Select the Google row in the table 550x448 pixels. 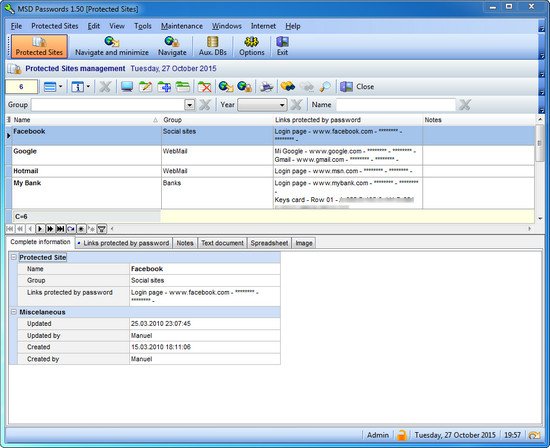pyautogui.click(x=273, y=155)
